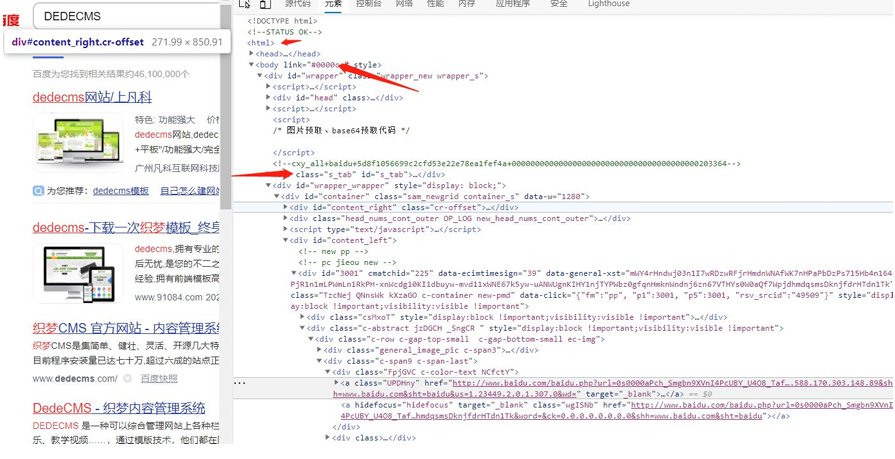This screenshot has width=895, height=459.
Task: Expand the head_nums_cont_outer div node
Action: click(285, 218)
